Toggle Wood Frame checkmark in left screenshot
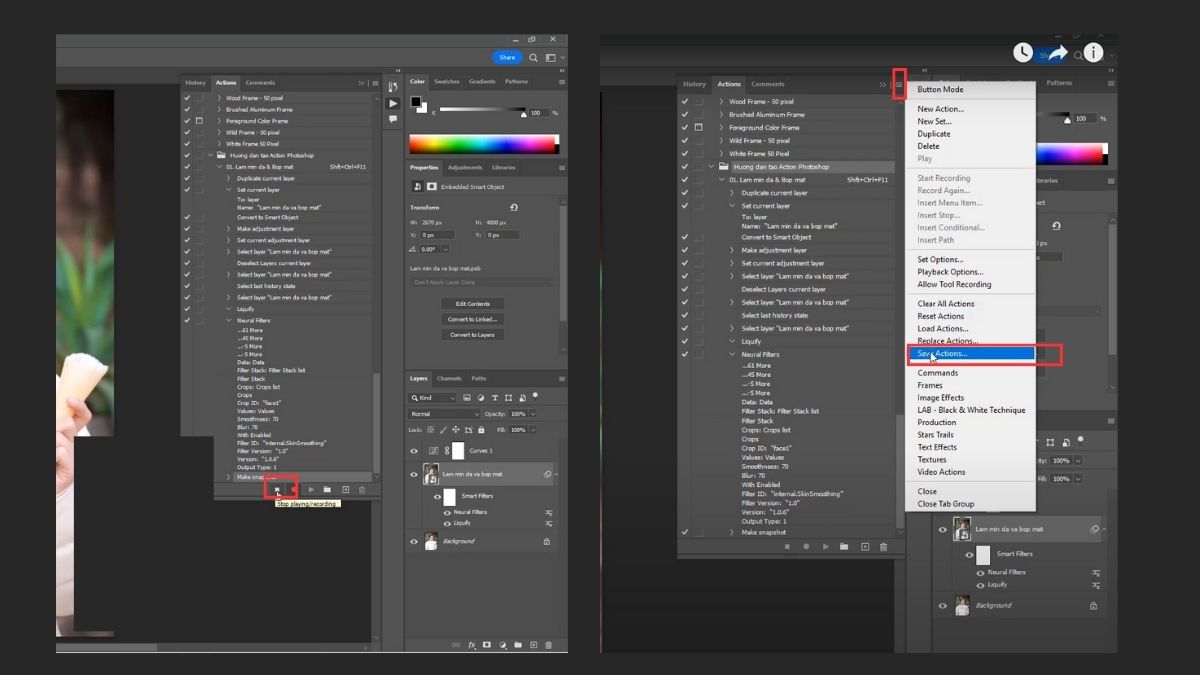Image resolution: width=1200 pixels, height=675 pixels. (x=187, y=98)
